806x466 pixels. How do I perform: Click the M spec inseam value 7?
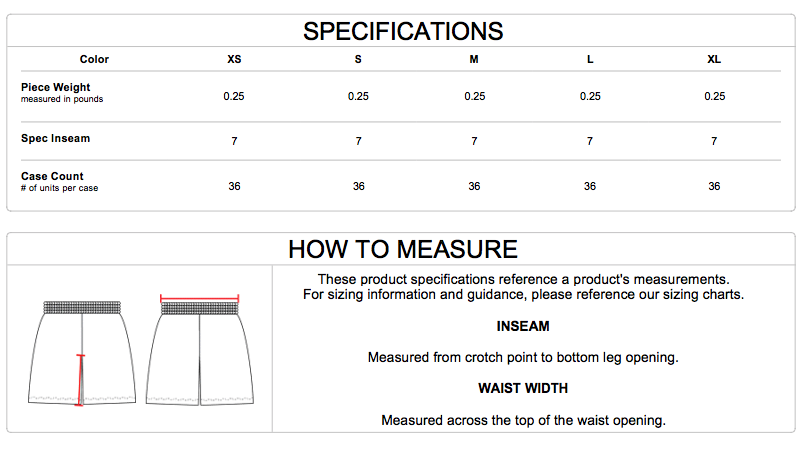click(474, 142)
